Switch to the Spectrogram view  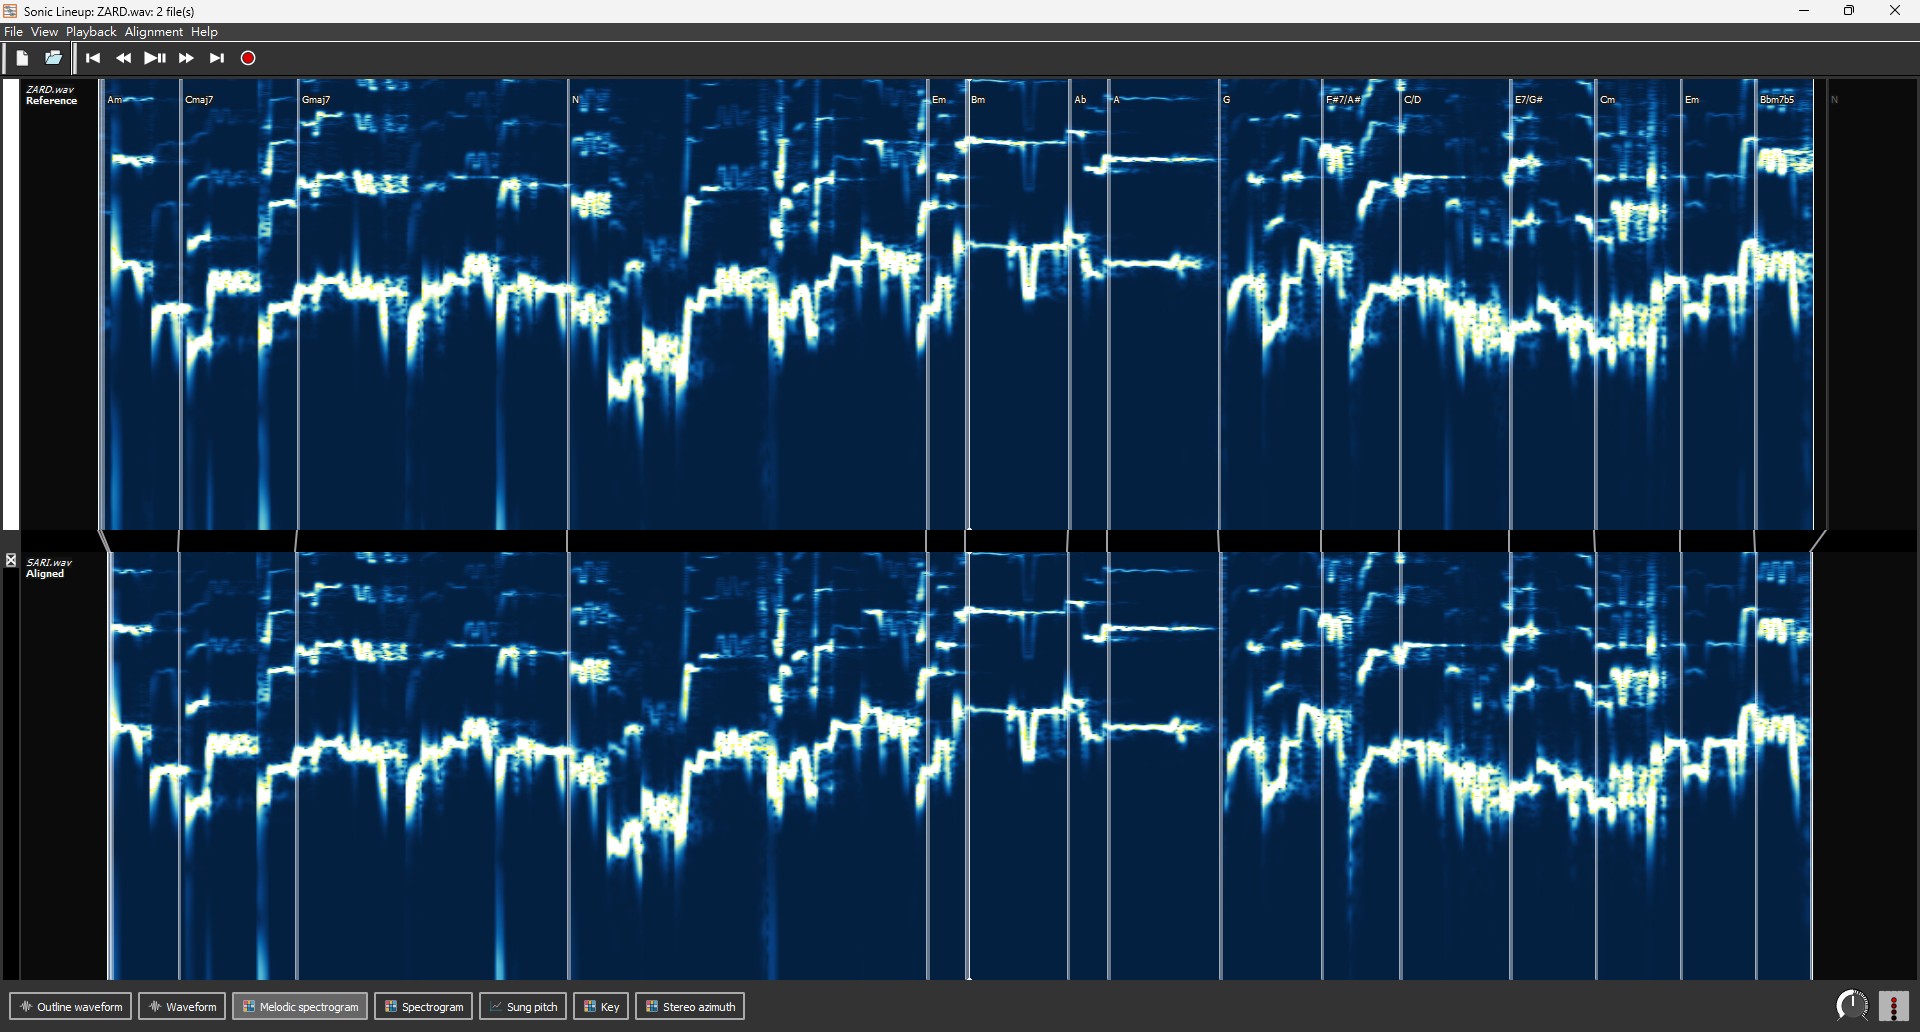(424, 1007)
